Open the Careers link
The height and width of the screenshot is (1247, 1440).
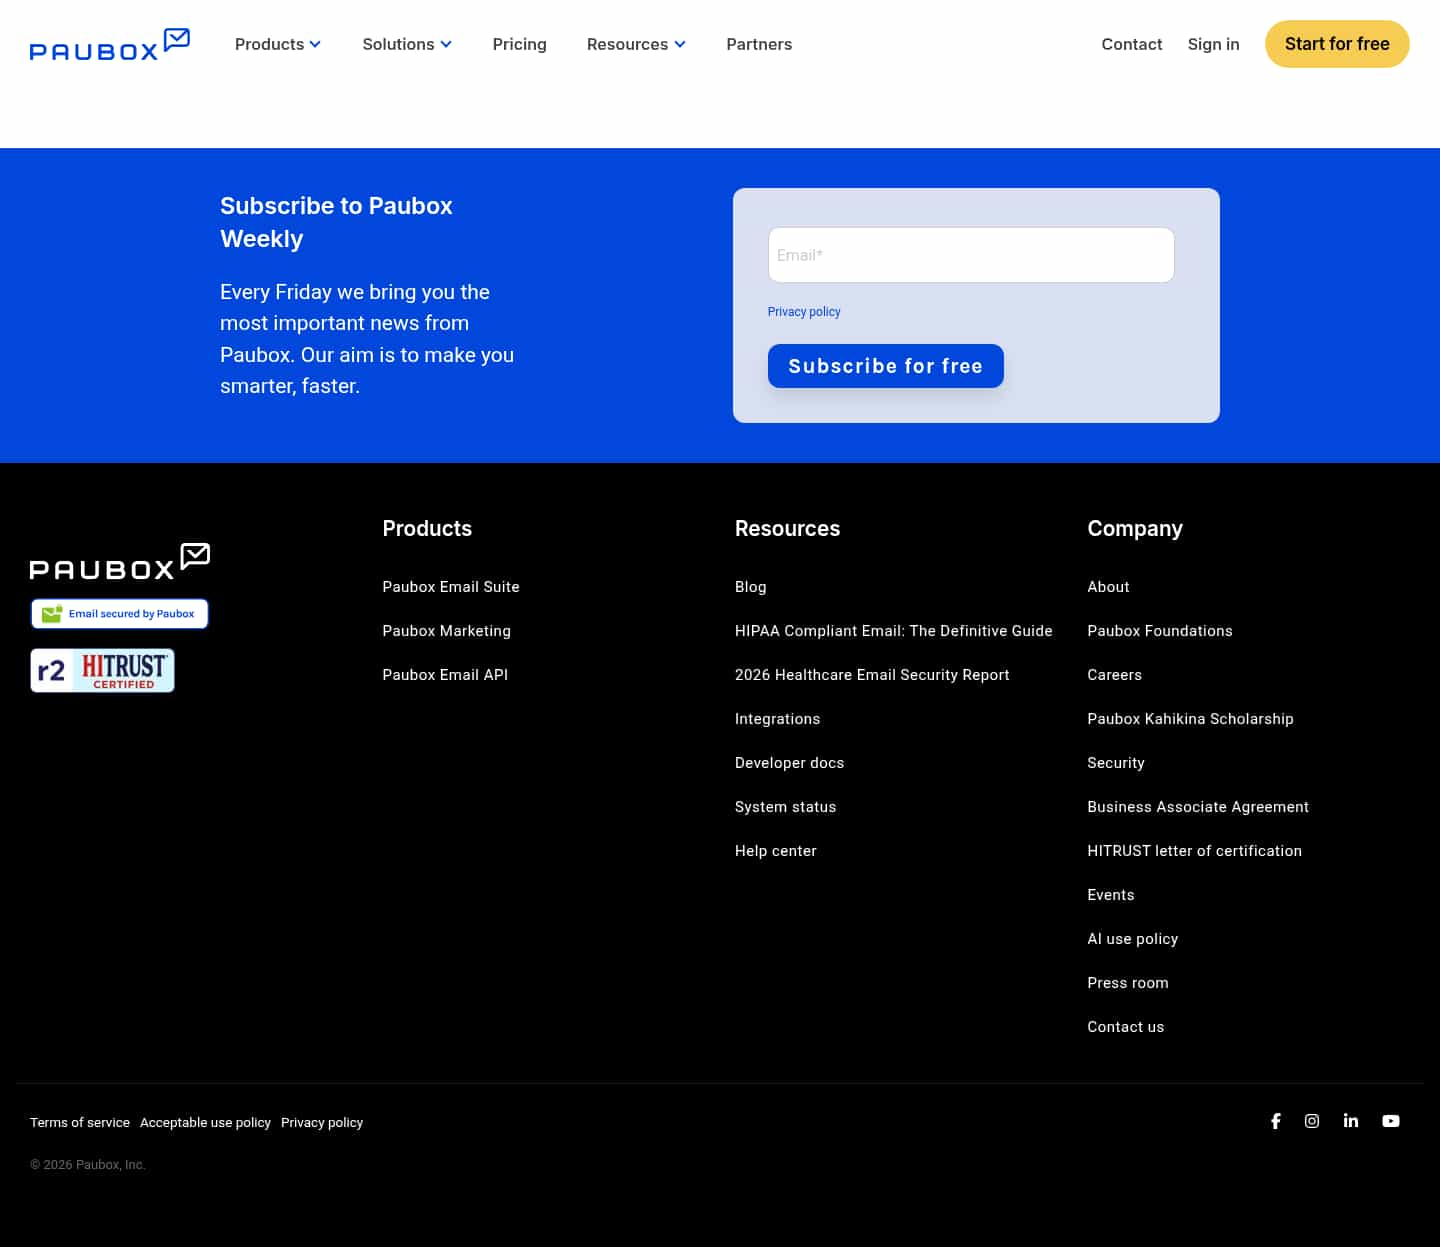tap(1115, 675)
